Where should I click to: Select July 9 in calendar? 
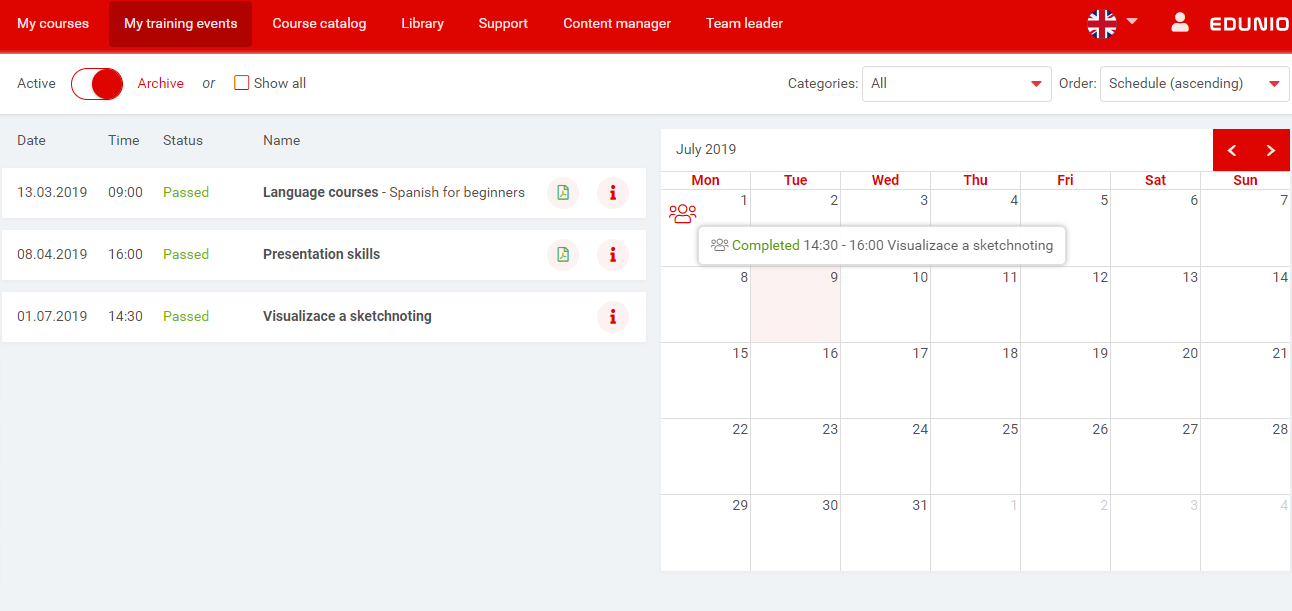coord(795,305)
